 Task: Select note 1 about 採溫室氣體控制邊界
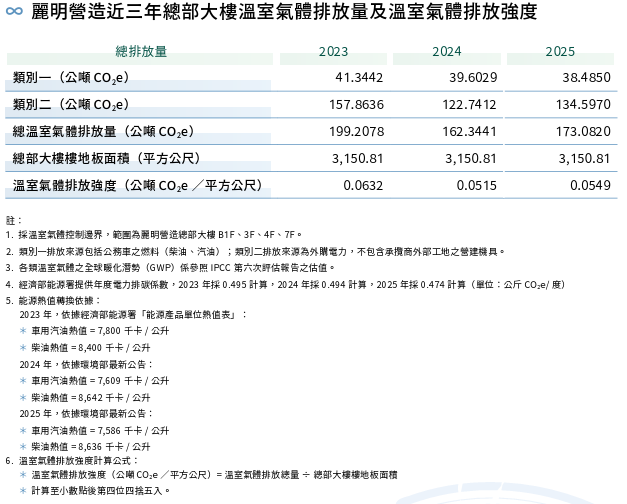[154, 235]
